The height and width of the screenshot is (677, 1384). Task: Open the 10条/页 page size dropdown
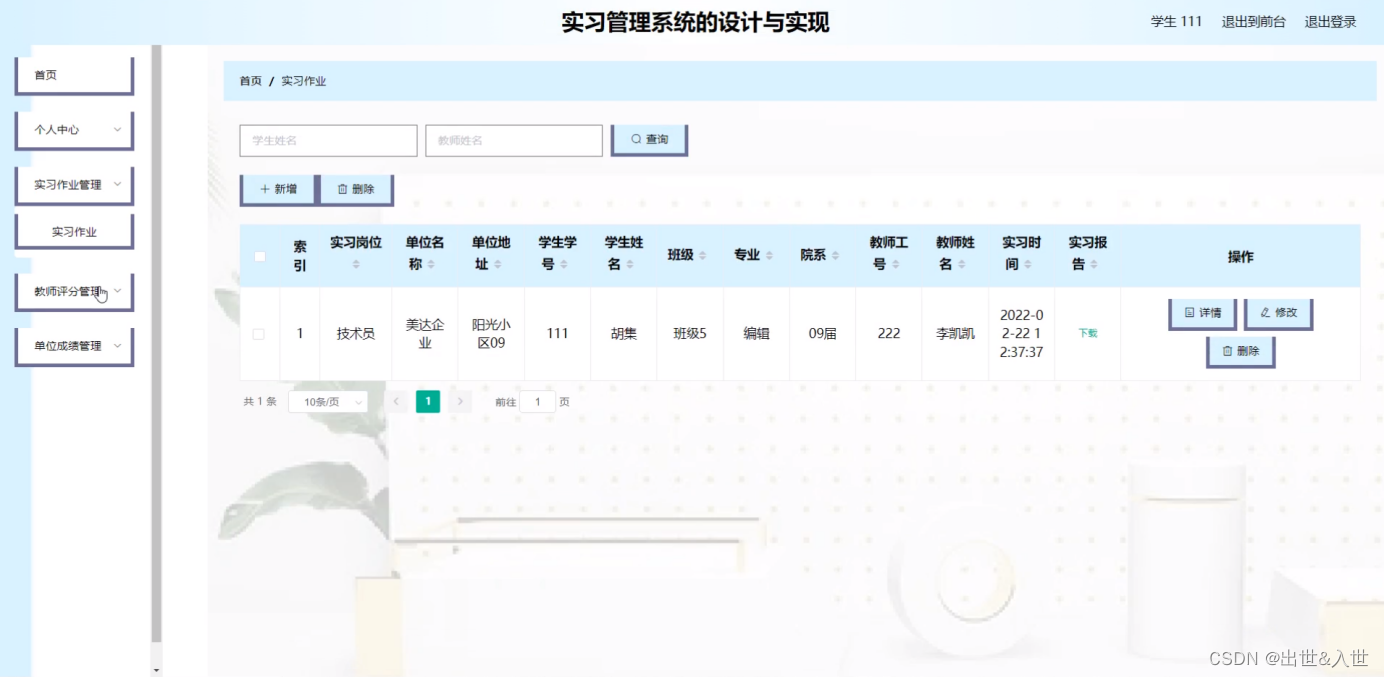click(x=328, y=402)
